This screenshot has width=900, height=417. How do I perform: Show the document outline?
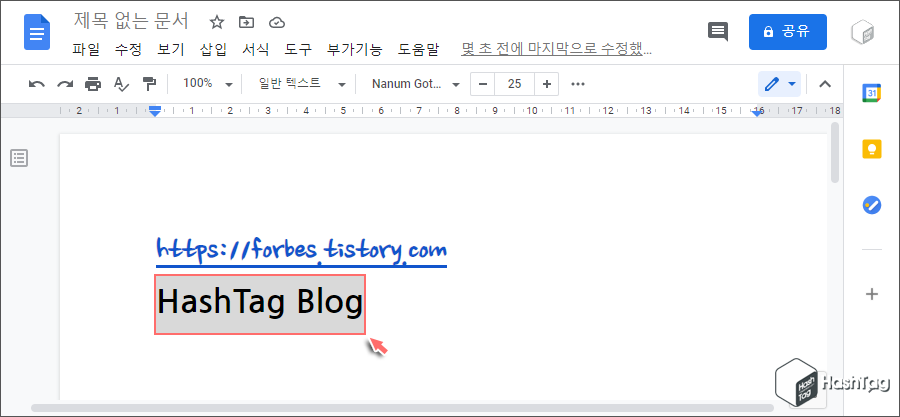[x=19, y=158]
